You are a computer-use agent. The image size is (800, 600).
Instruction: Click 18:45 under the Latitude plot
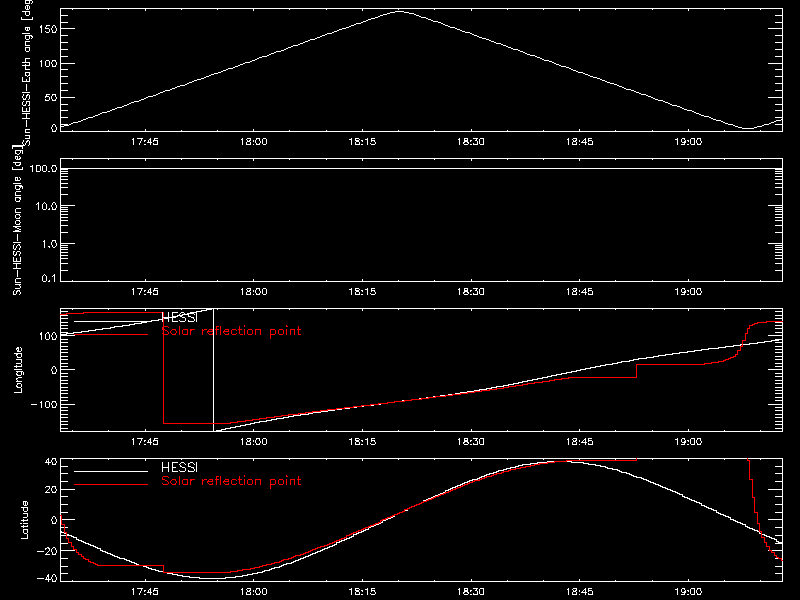(x=580, y=592)
